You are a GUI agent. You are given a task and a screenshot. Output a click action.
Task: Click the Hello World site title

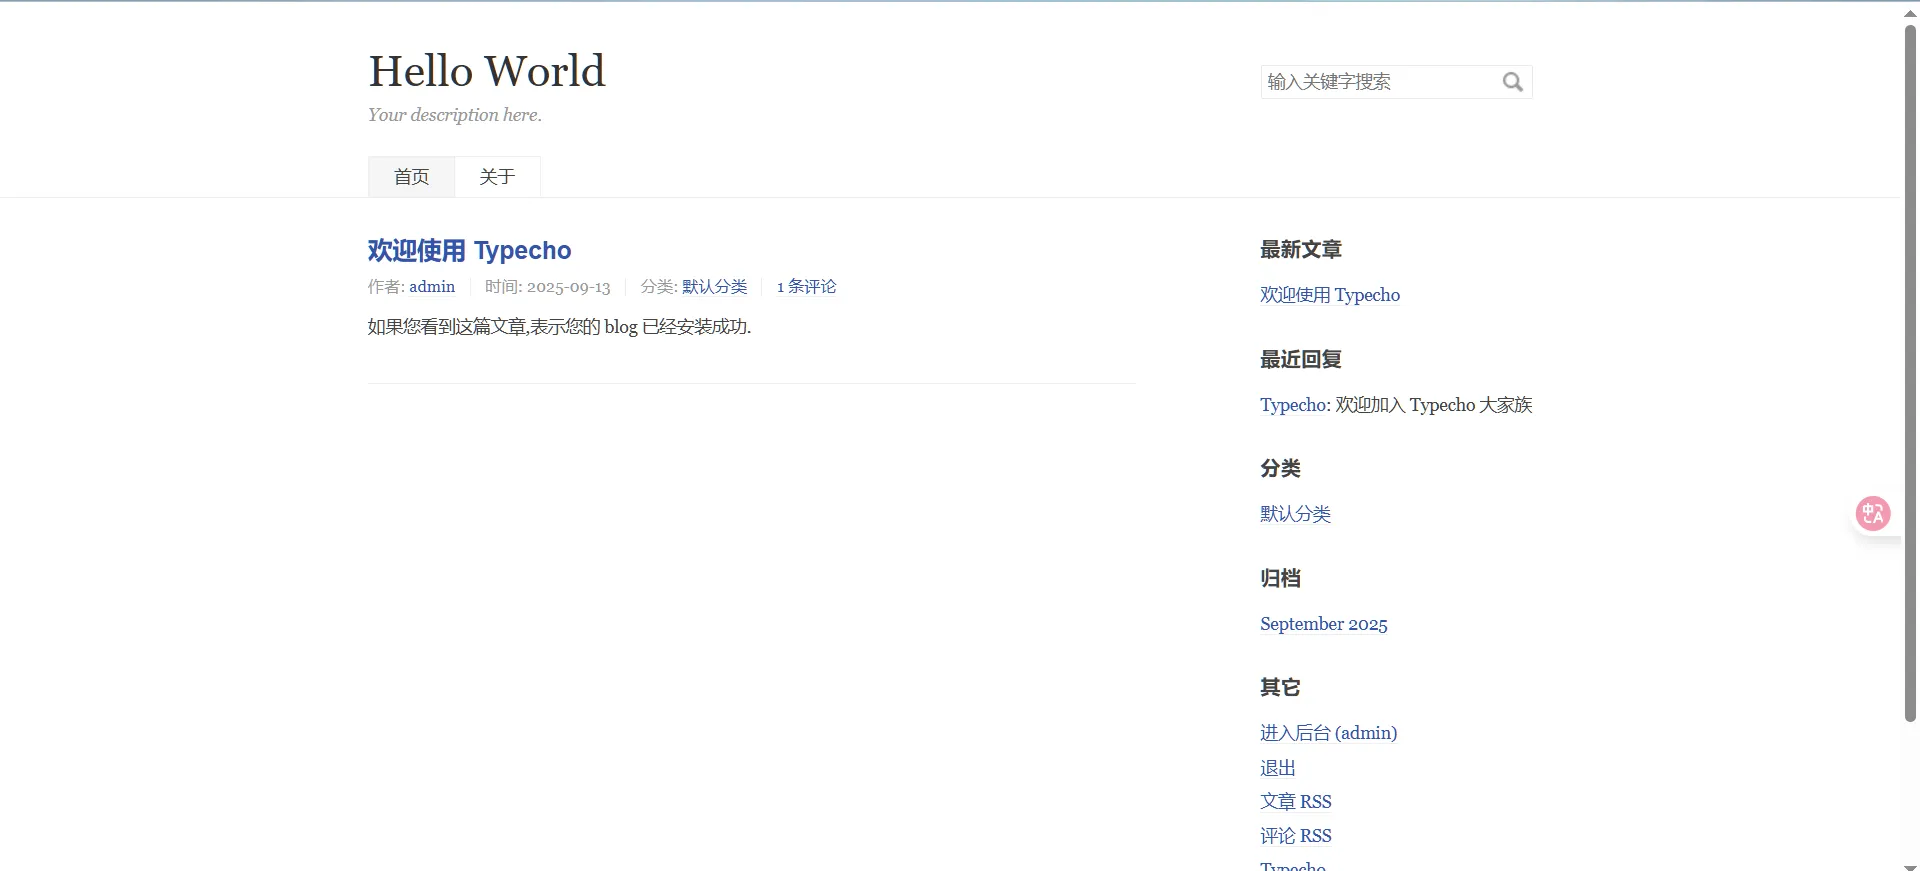coord(487,71)
